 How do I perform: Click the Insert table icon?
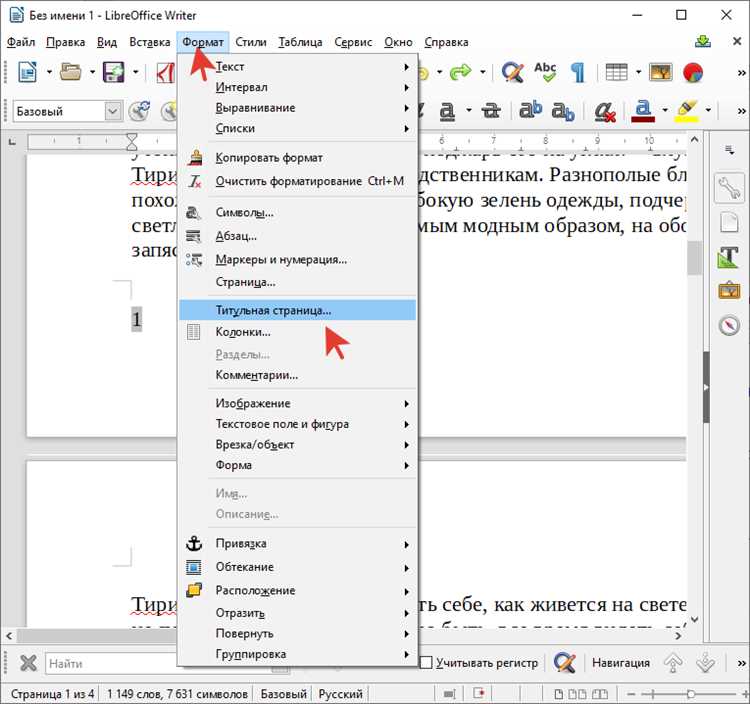[x=616, y=73]
